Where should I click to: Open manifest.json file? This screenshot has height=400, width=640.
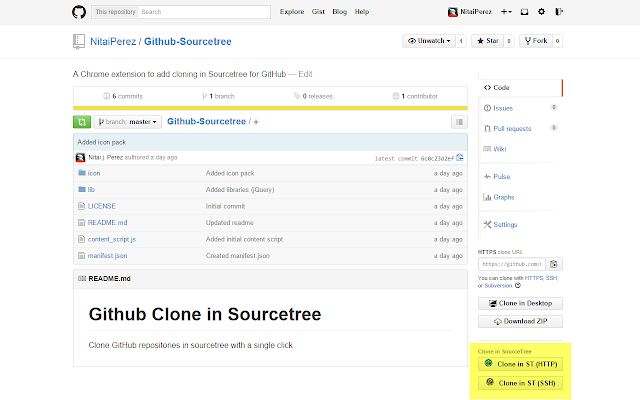107,256
